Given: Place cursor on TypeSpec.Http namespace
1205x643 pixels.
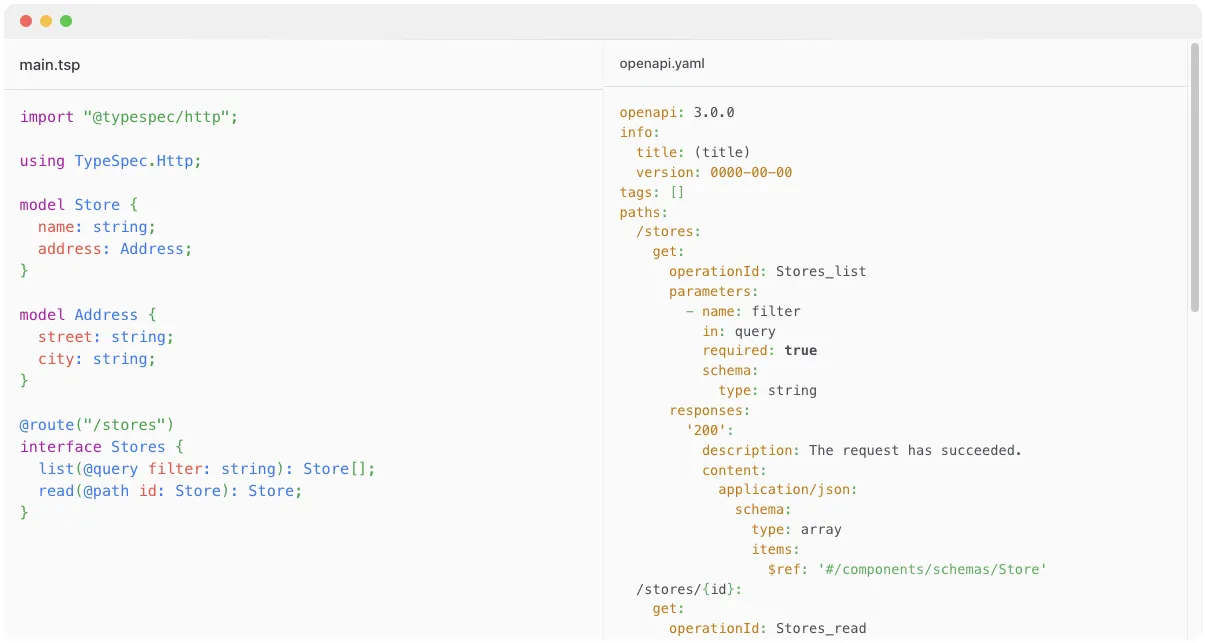Looking at the screenshot, I should click(x=138, y=161).
